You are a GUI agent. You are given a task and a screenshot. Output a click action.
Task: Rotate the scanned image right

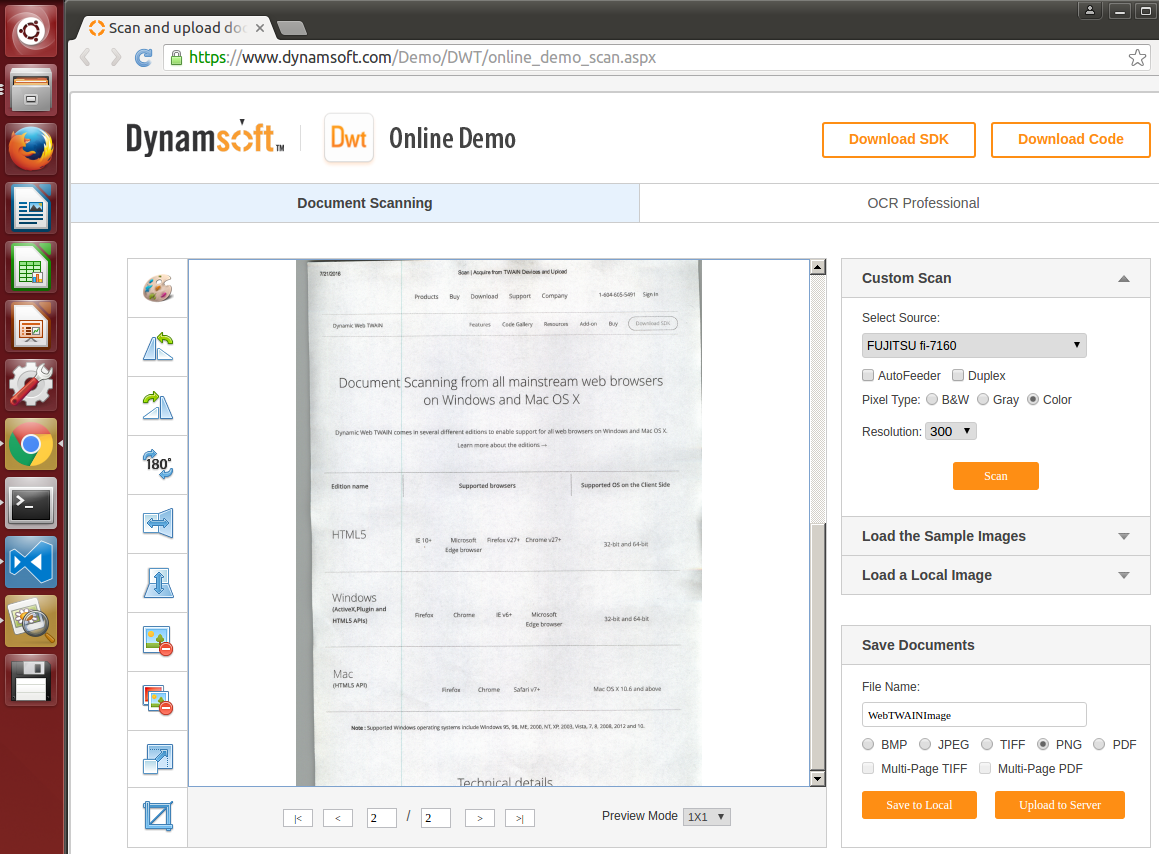coord(157,406)
